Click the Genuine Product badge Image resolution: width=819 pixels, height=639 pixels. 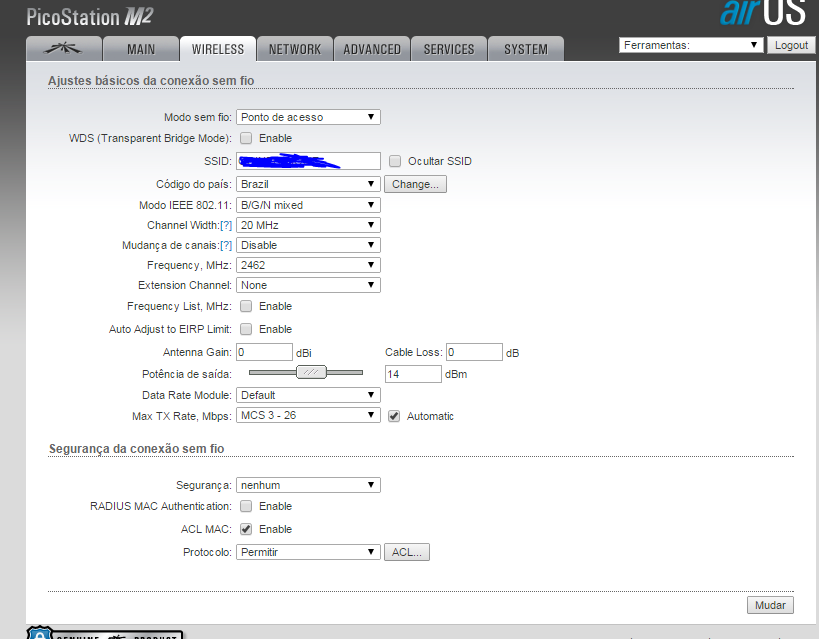pyautogui.click(x=104, y=633)
